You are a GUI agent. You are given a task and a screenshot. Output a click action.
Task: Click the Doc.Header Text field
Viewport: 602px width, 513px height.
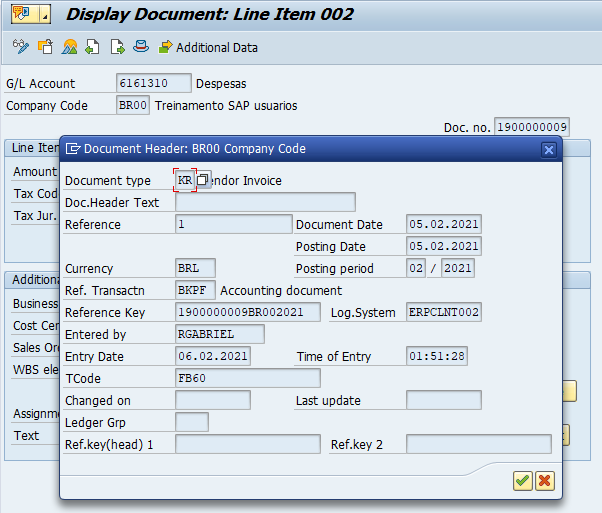click(265, 202)
